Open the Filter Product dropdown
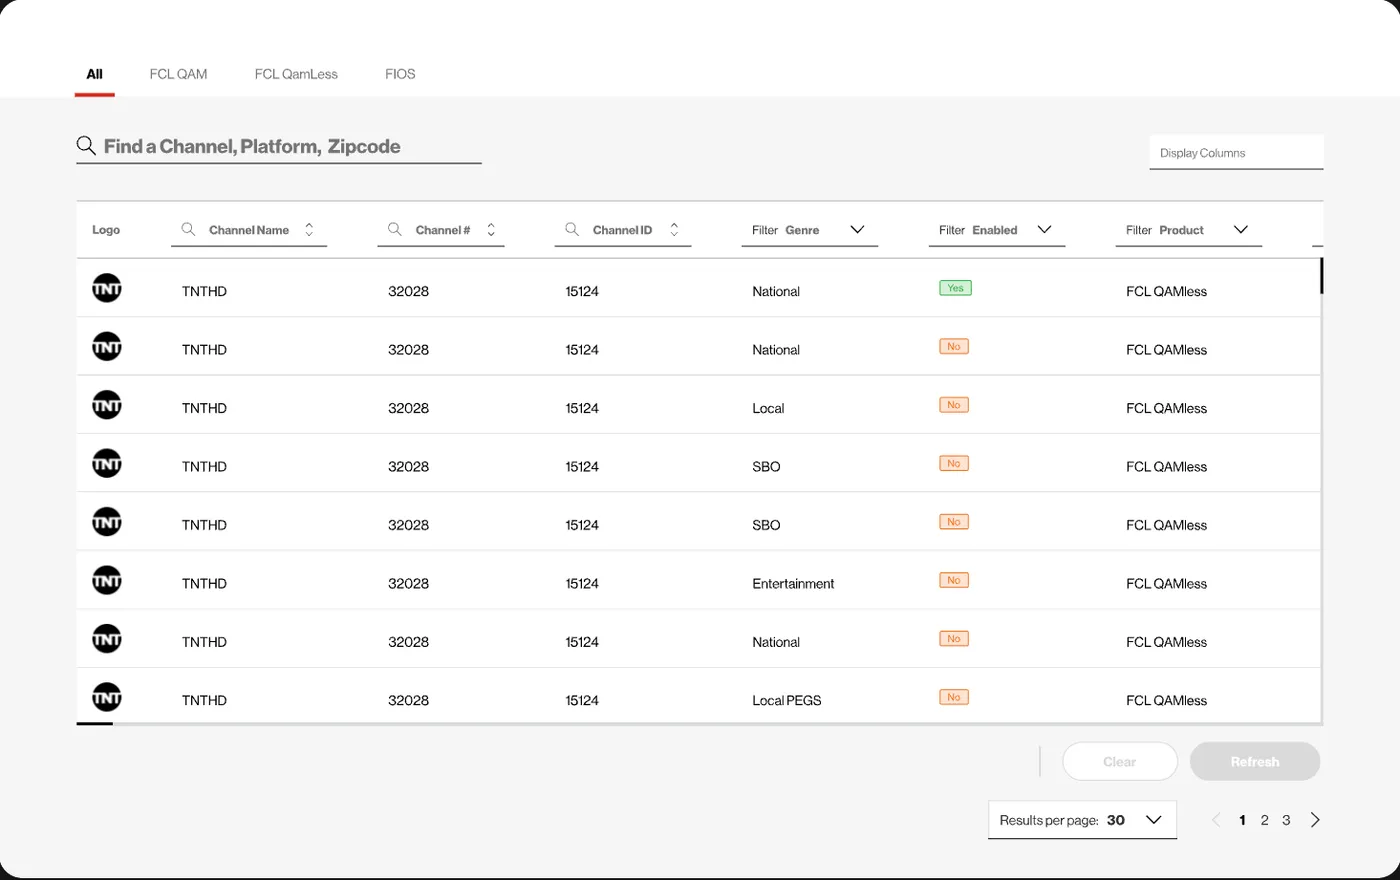This screenshot has height=880, width=1400. pyautogui.click(x=1189, y=230)
